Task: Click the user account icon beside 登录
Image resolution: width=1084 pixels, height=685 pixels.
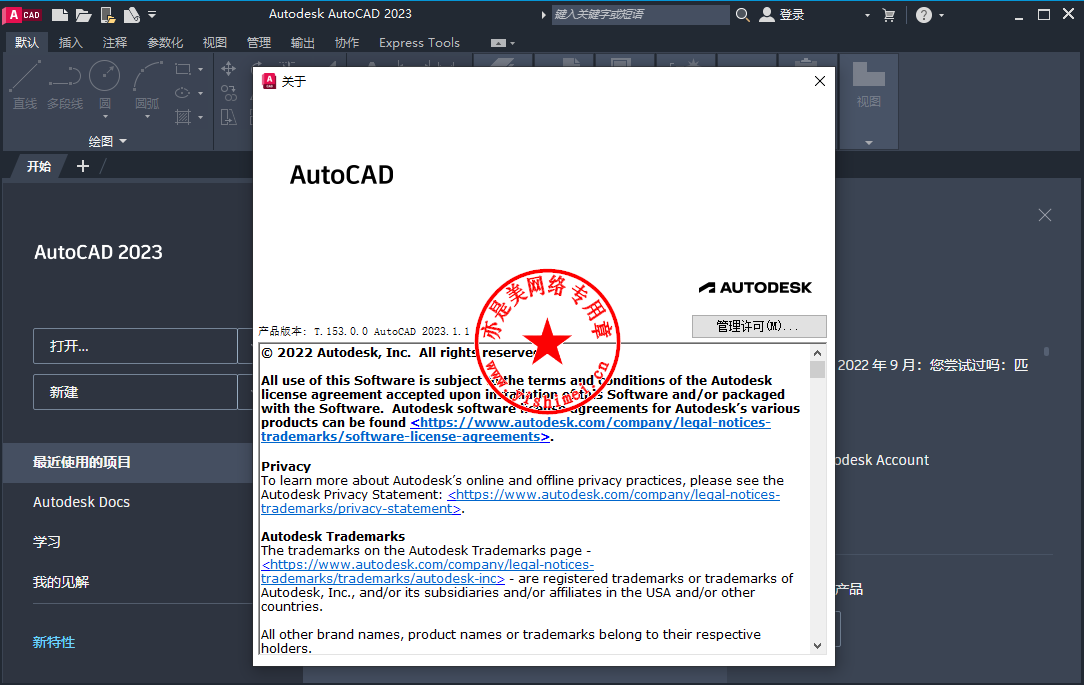Action: pos(767,15)
